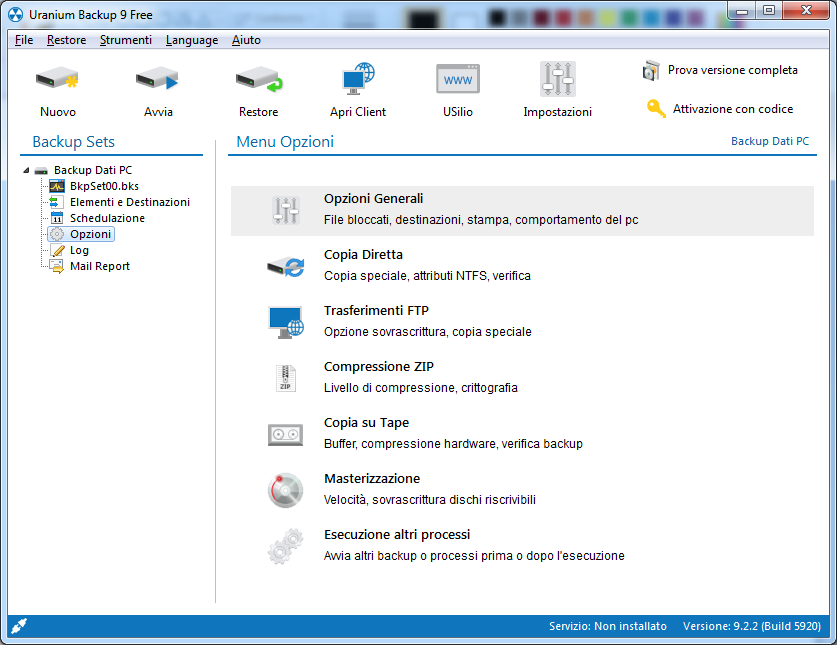Click the Prova versione completa box icon
The width and height of the screenshot is (837, 645).
651,70
